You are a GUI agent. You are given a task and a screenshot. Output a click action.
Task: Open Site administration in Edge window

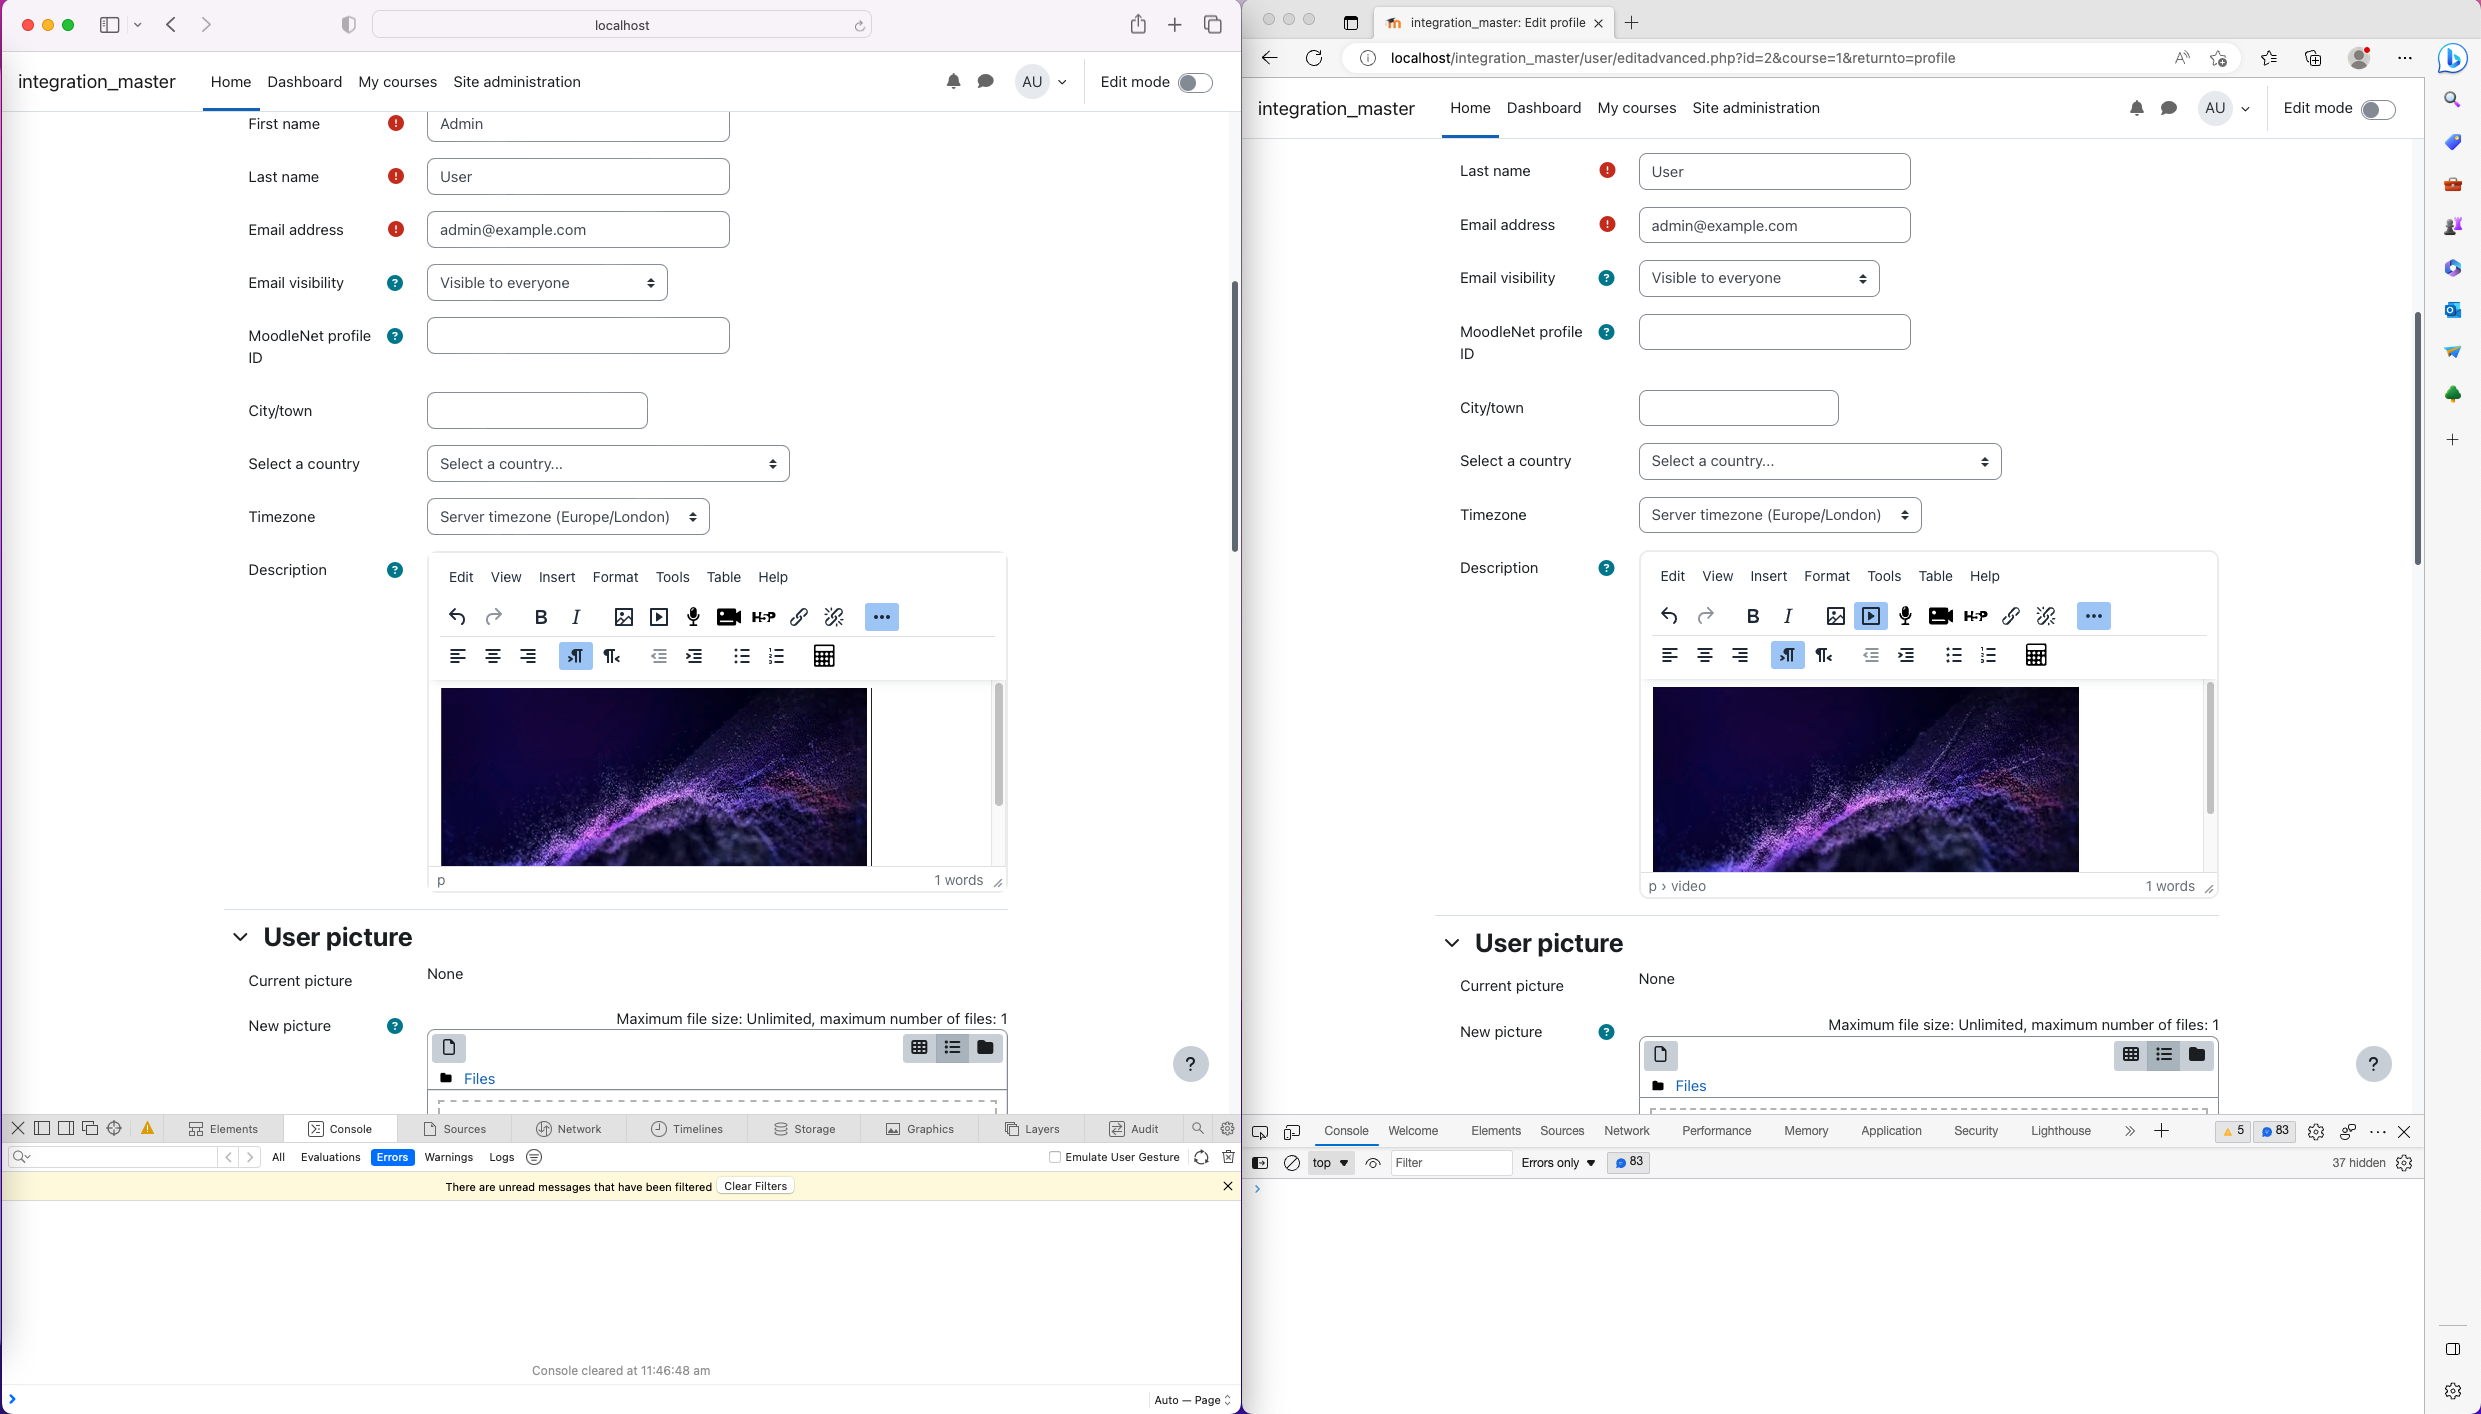coord(1755,108)
